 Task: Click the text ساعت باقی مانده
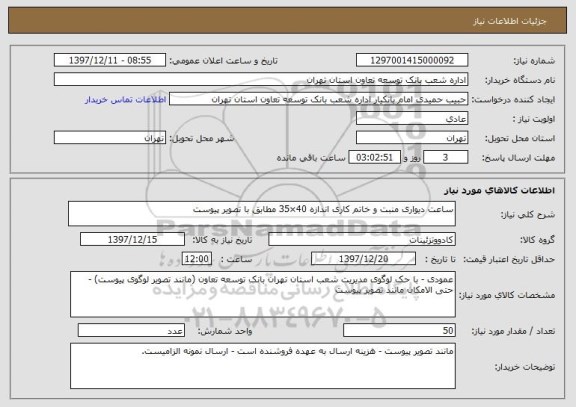click(311, 158)
